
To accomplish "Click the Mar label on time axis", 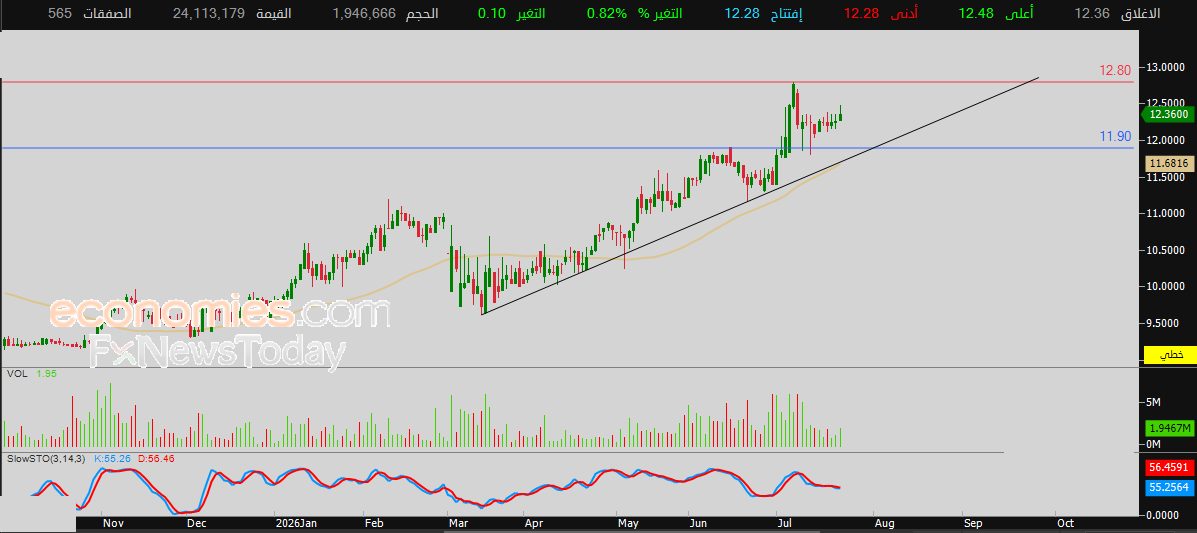I will click(x=459, y=524).
